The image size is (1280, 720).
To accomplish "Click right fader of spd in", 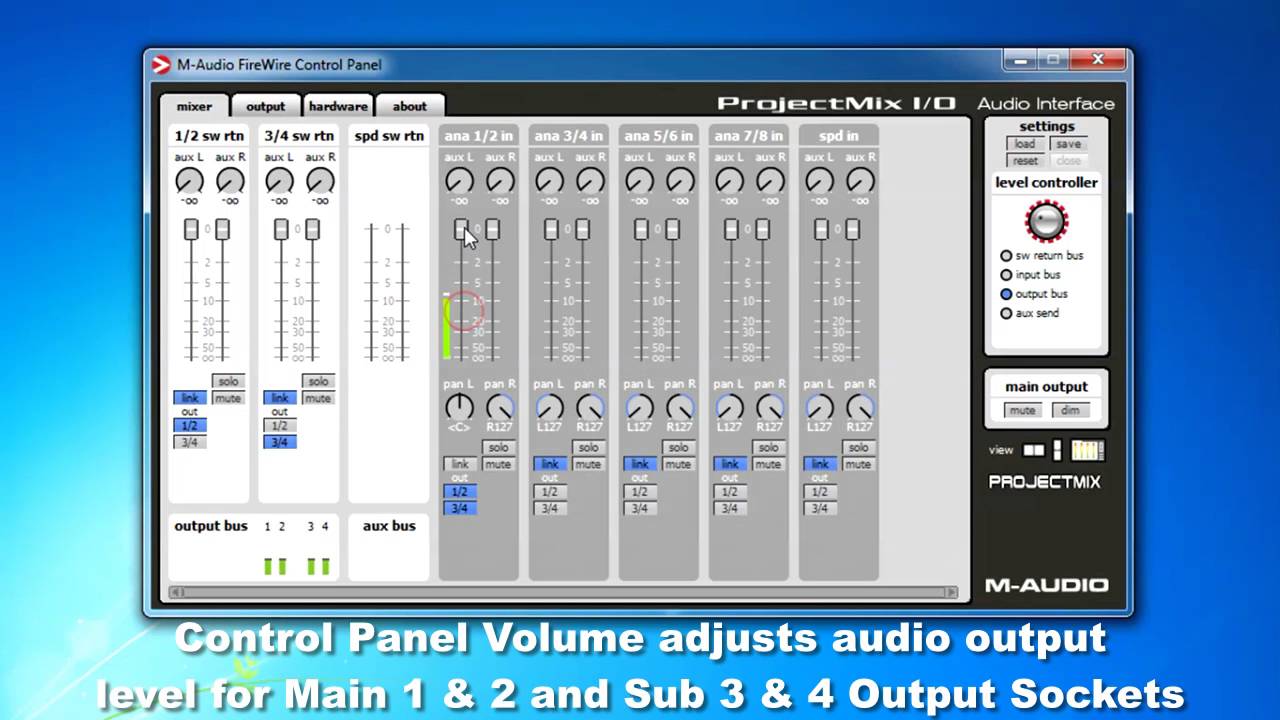I will [x=852, y=229].
